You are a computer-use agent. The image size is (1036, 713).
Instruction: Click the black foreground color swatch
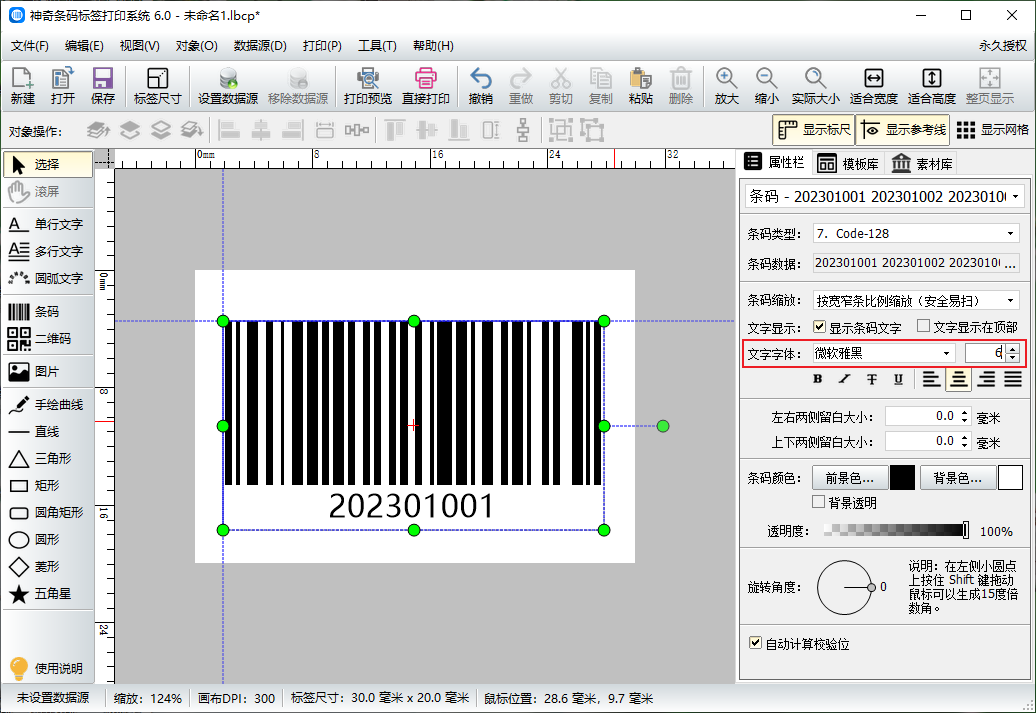pos(902,478)
